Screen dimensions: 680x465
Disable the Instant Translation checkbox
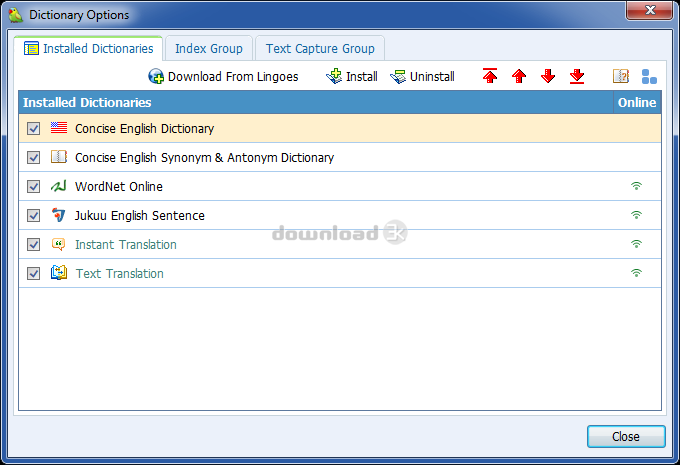(33, 245)
